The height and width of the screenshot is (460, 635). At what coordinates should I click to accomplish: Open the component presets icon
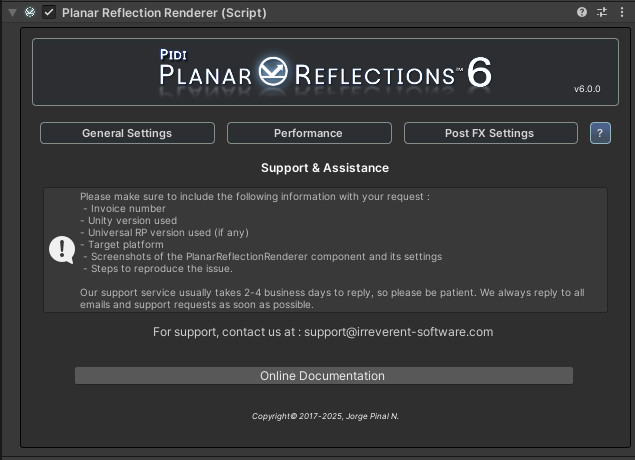click(x=602, y=12)
